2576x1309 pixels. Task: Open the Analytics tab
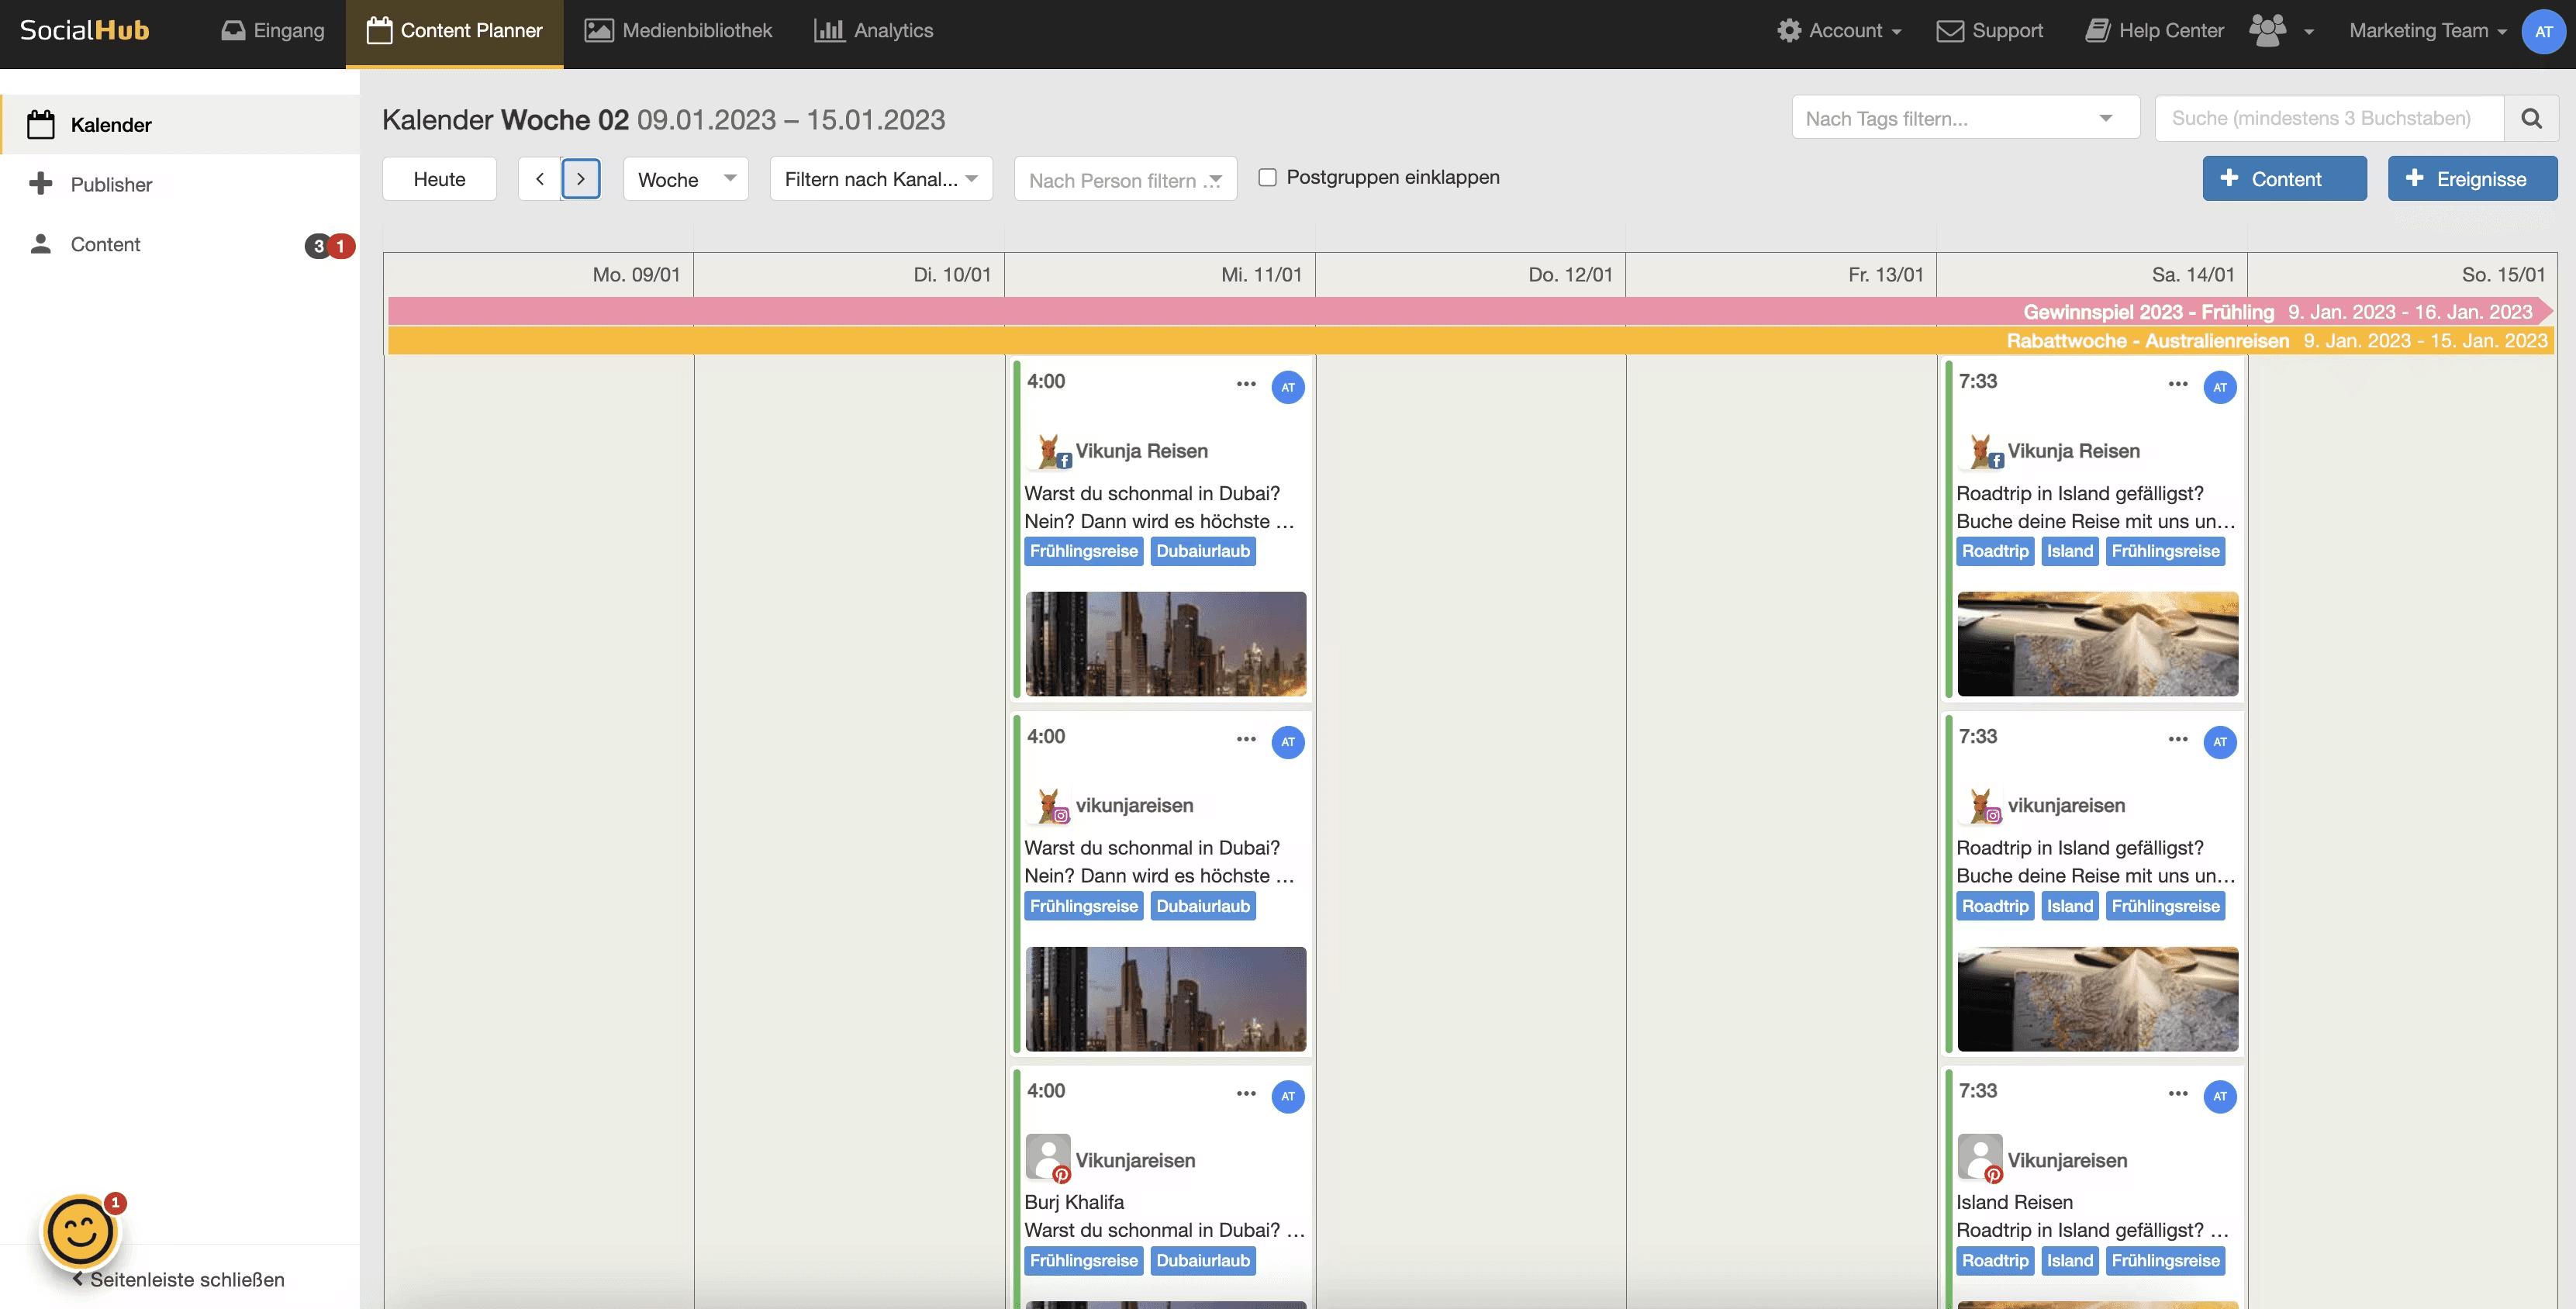click(x=873, y=31)
